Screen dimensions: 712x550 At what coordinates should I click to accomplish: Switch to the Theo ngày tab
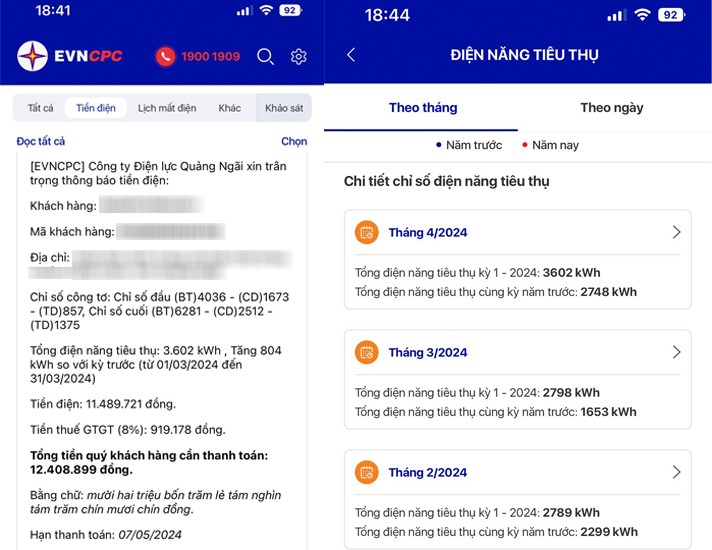click(x=611, y=108)
